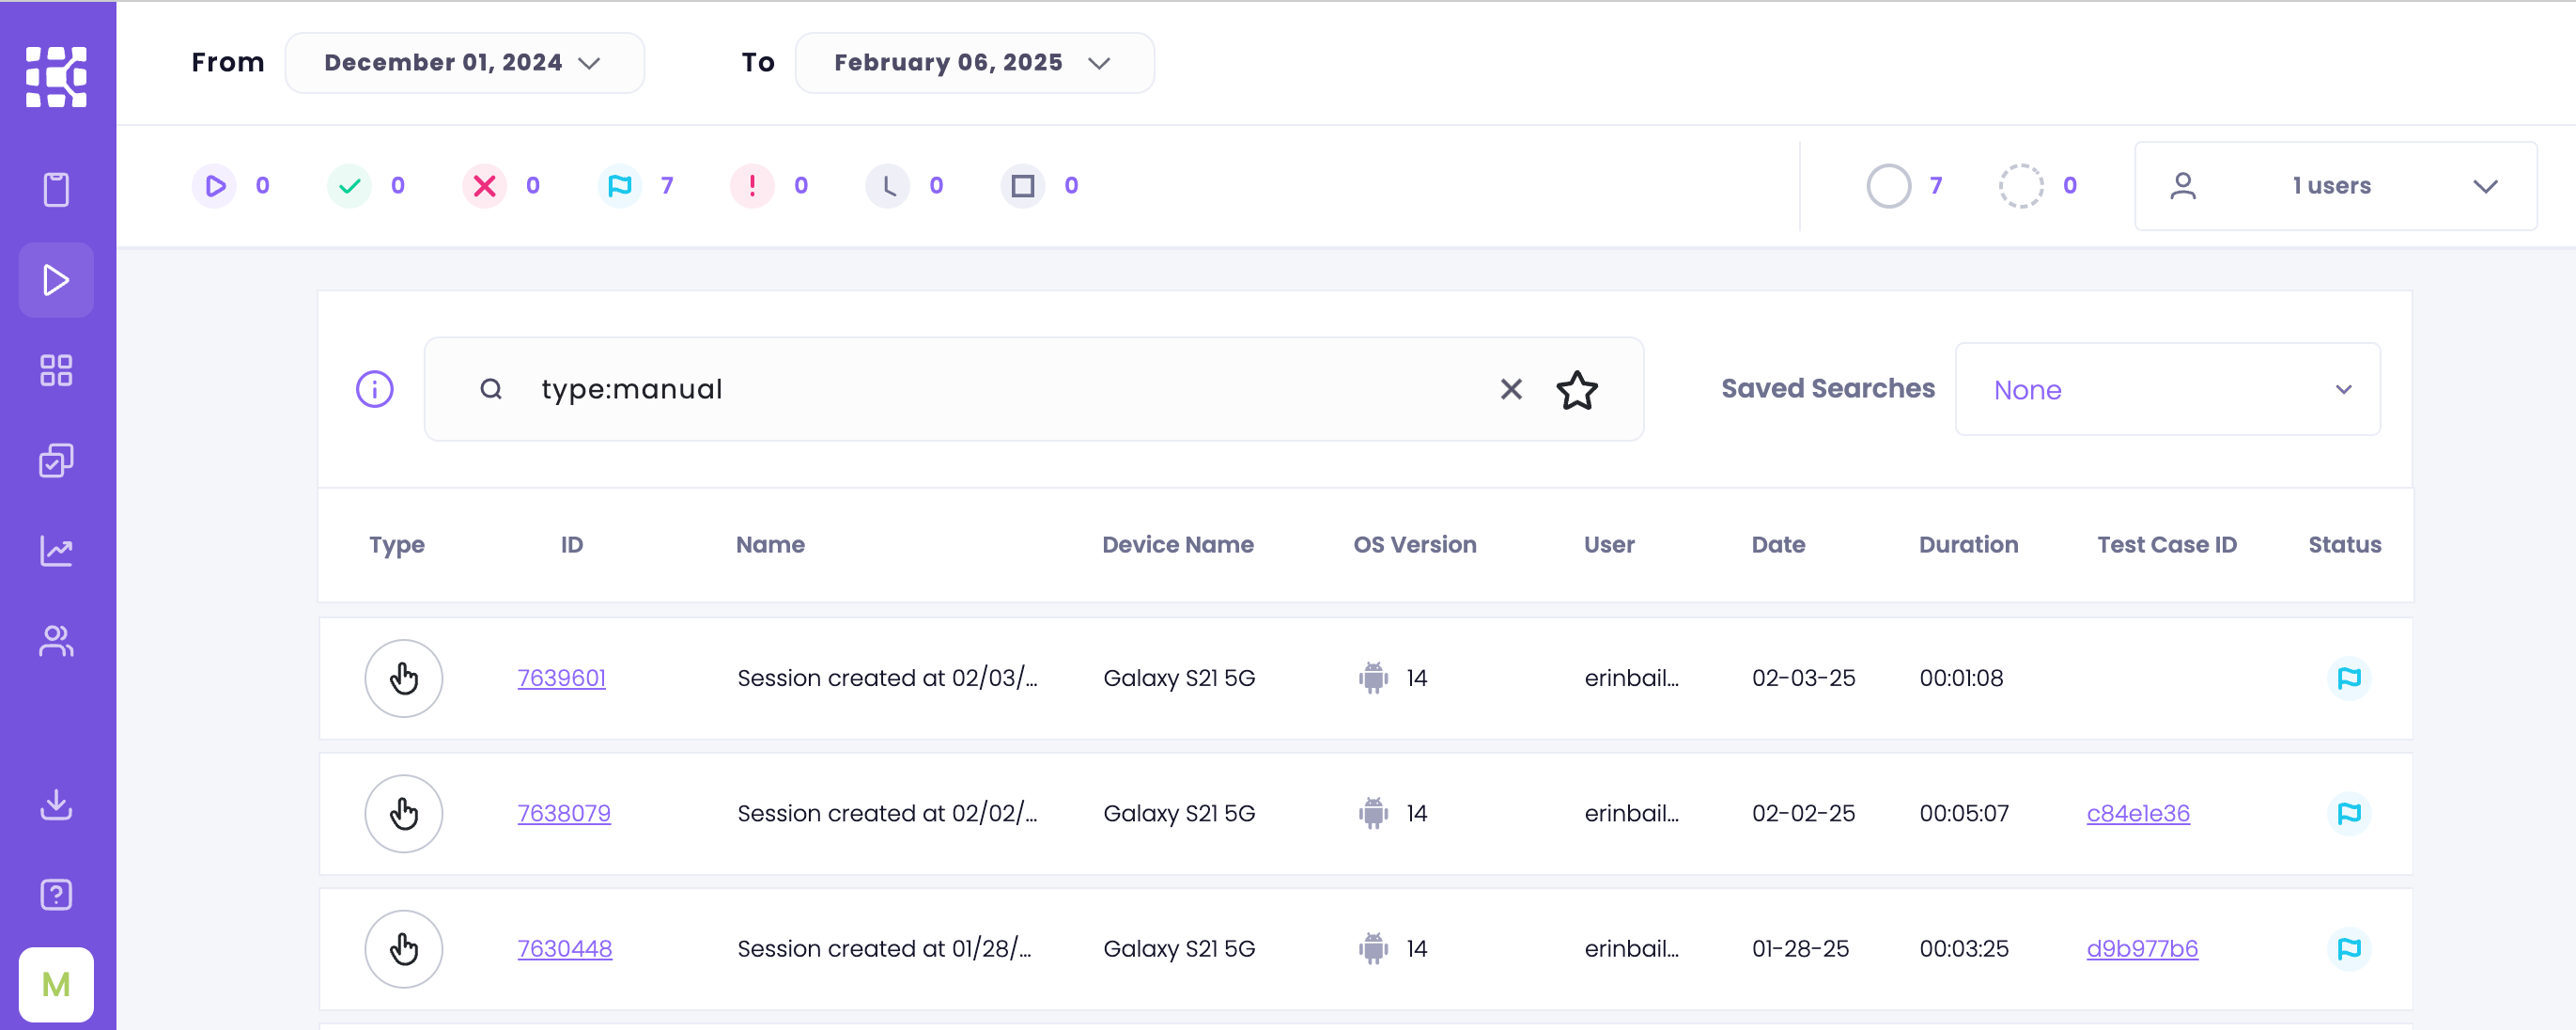Open the clipboard icon in the sidebar
The width and height of the screenshot is (2576, 1030).
(x=56, y=189)
